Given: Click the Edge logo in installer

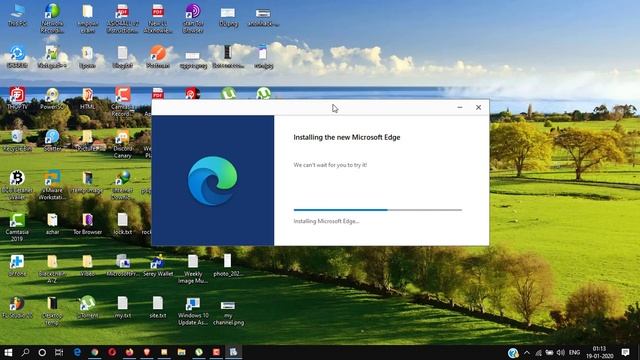Looking at the screenshot, I should (x=213, y=181).
